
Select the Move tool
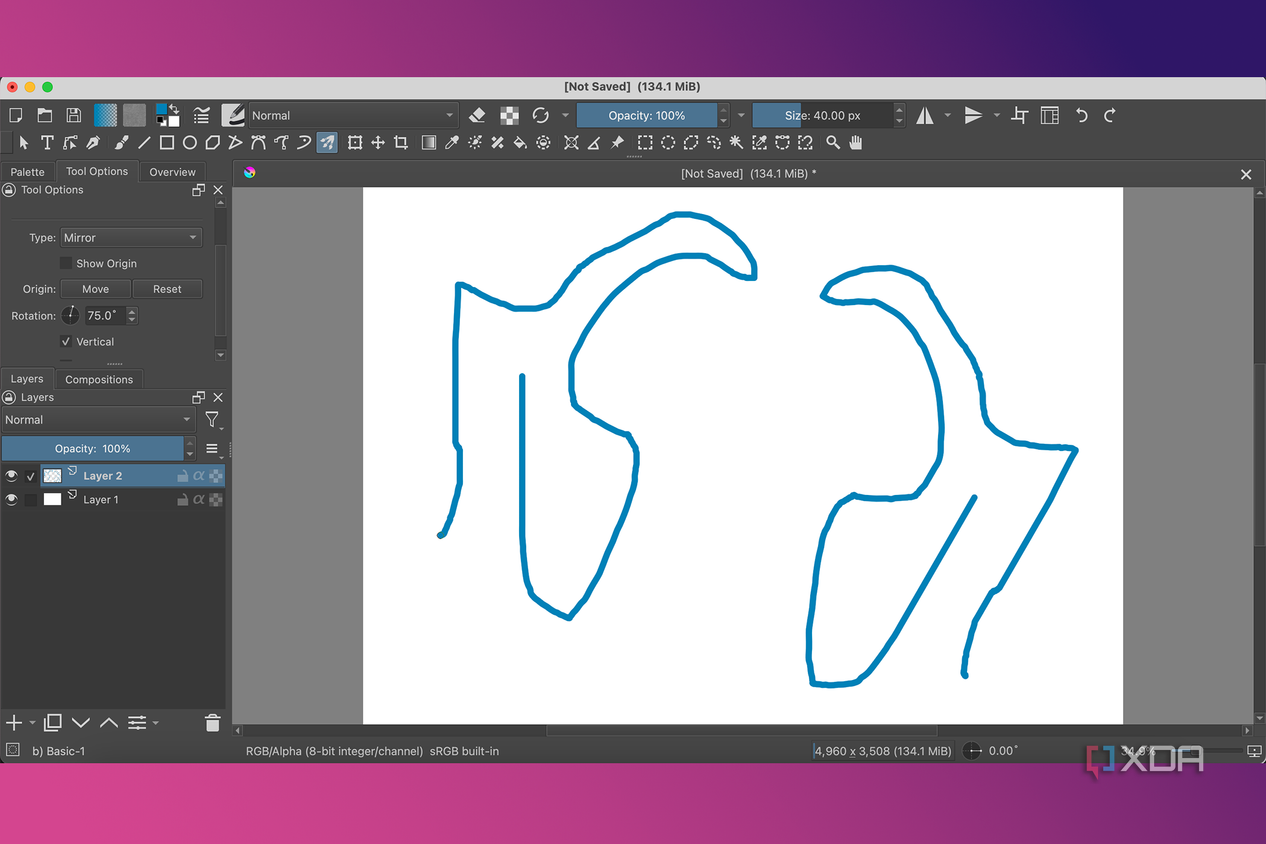378,143
